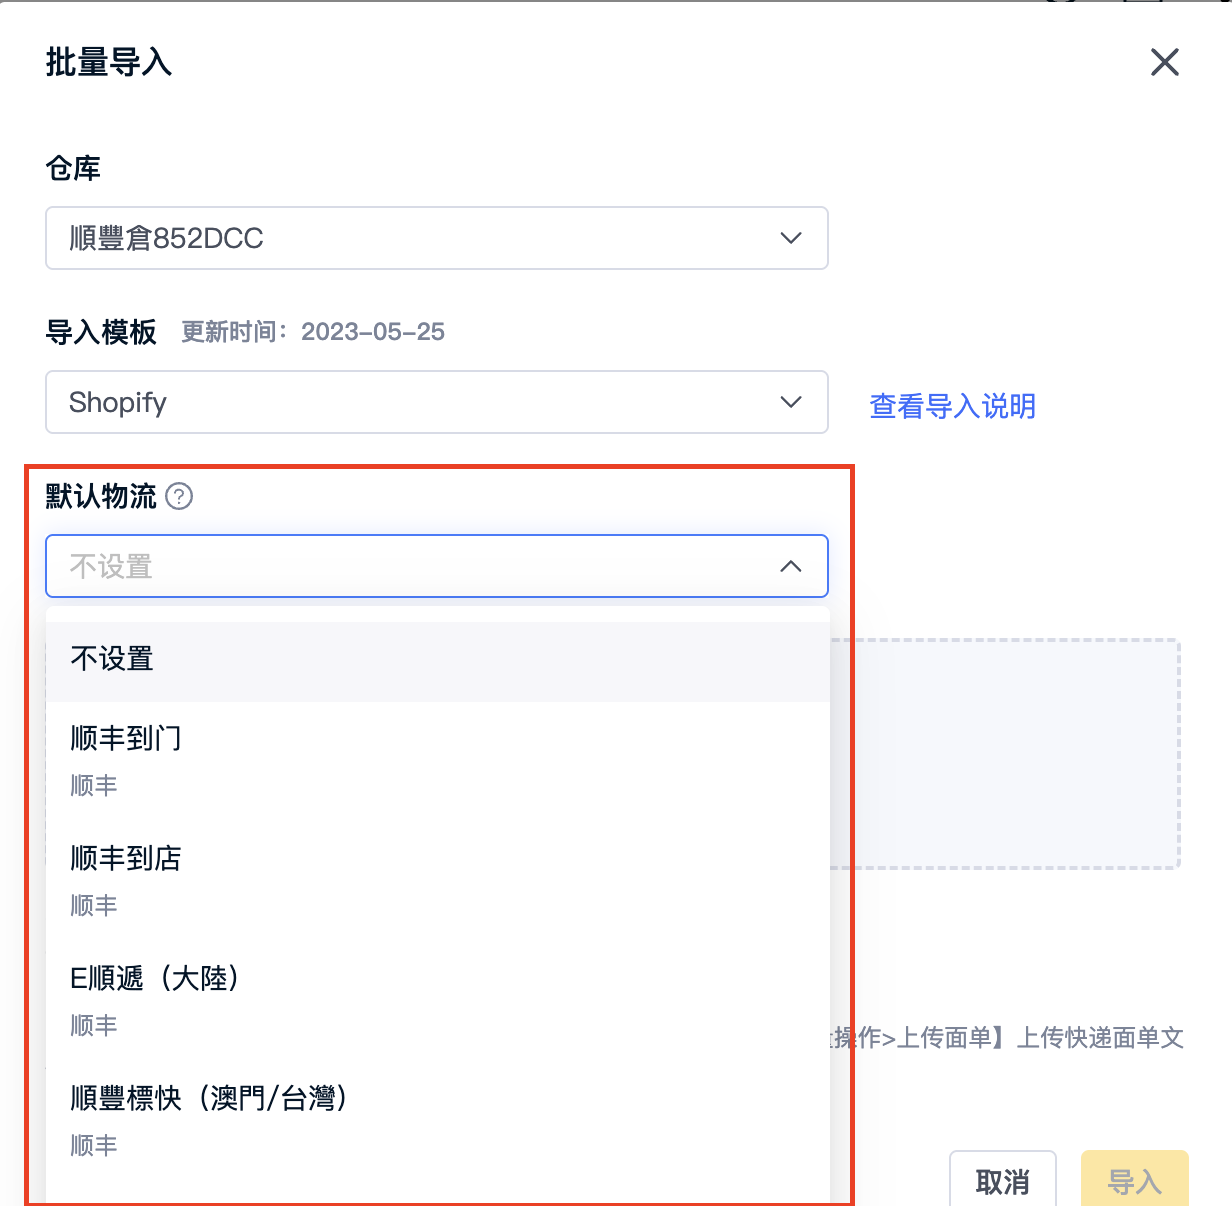Click the 默认物流 search input field
1232x1206 pixels.
click(x=437, y=566)
